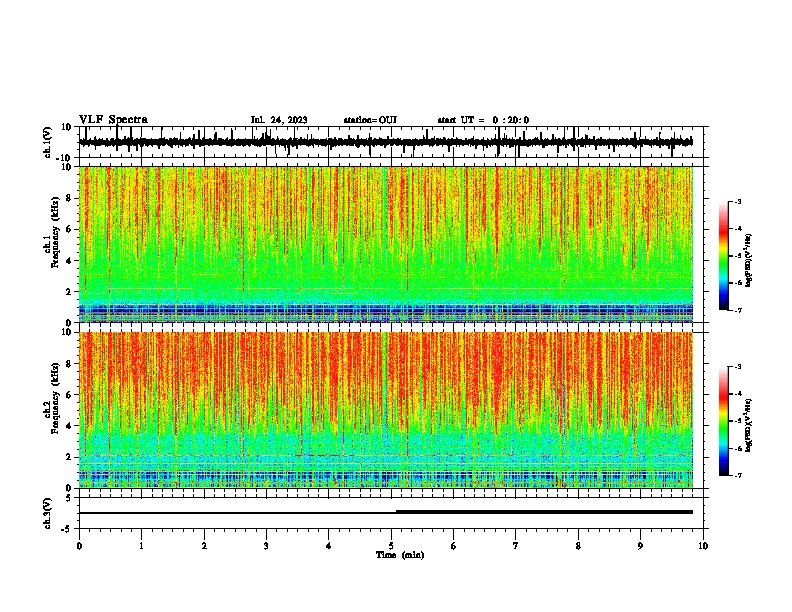Viewport: 792px width, 612px height.
Task: Click the 'Time (min)' axis label
Action: click(400, 555)
